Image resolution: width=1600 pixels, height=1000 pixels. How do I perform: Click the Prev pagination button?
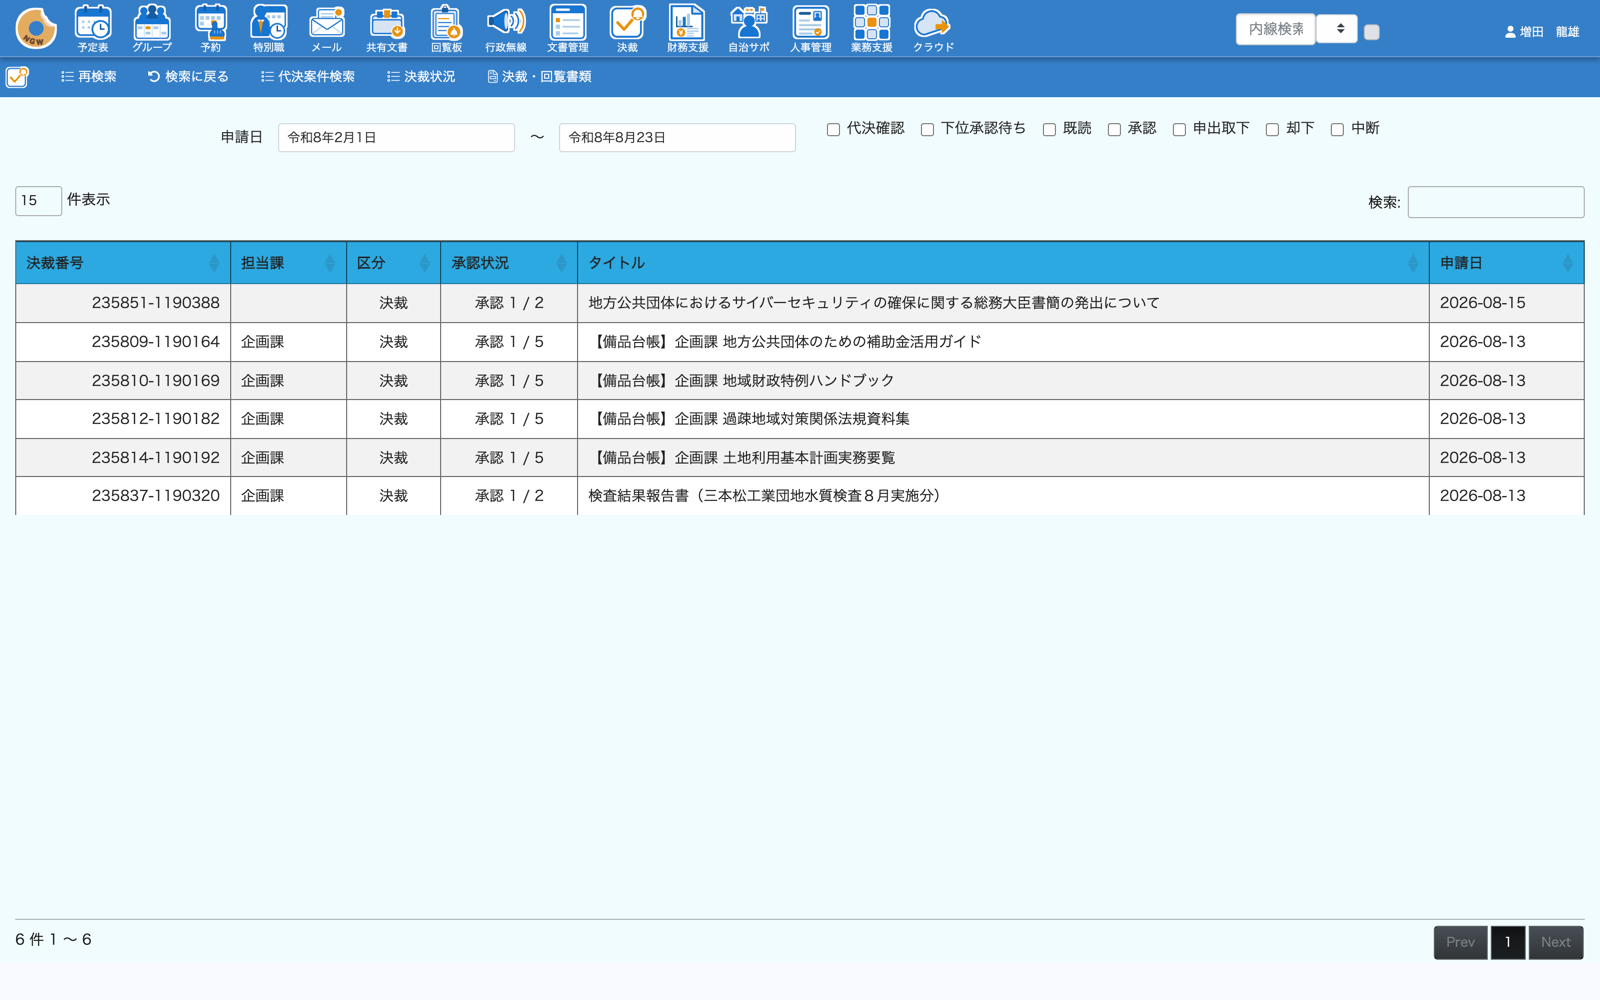click(1460, 942)
